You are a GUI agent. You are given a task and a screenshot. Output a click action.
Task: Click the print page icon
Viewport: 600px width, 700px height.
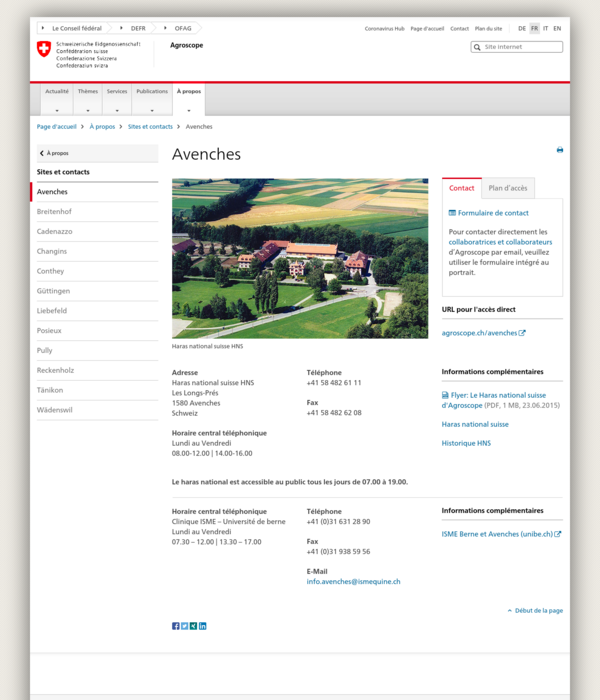559,150
